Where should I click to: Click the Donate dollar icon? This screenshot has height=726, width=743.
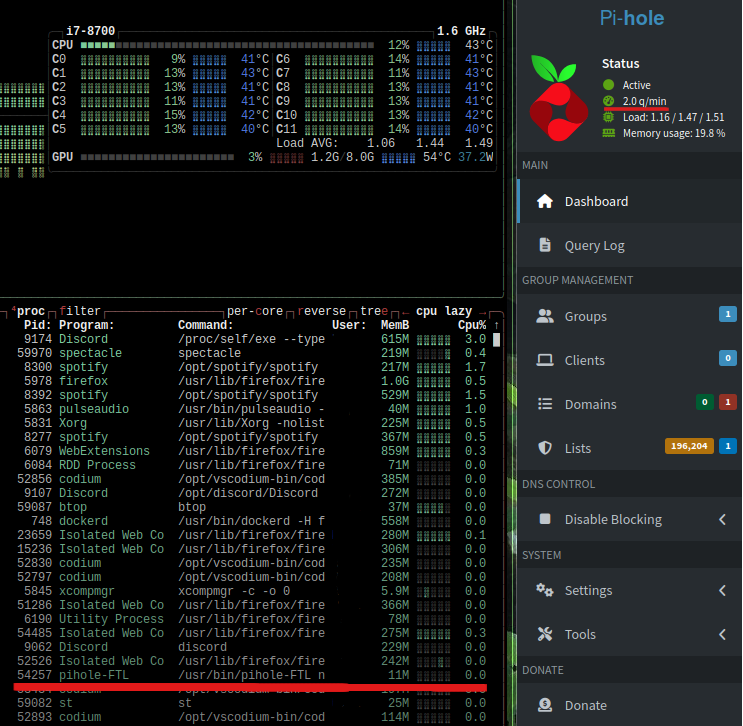click(545, 705)
